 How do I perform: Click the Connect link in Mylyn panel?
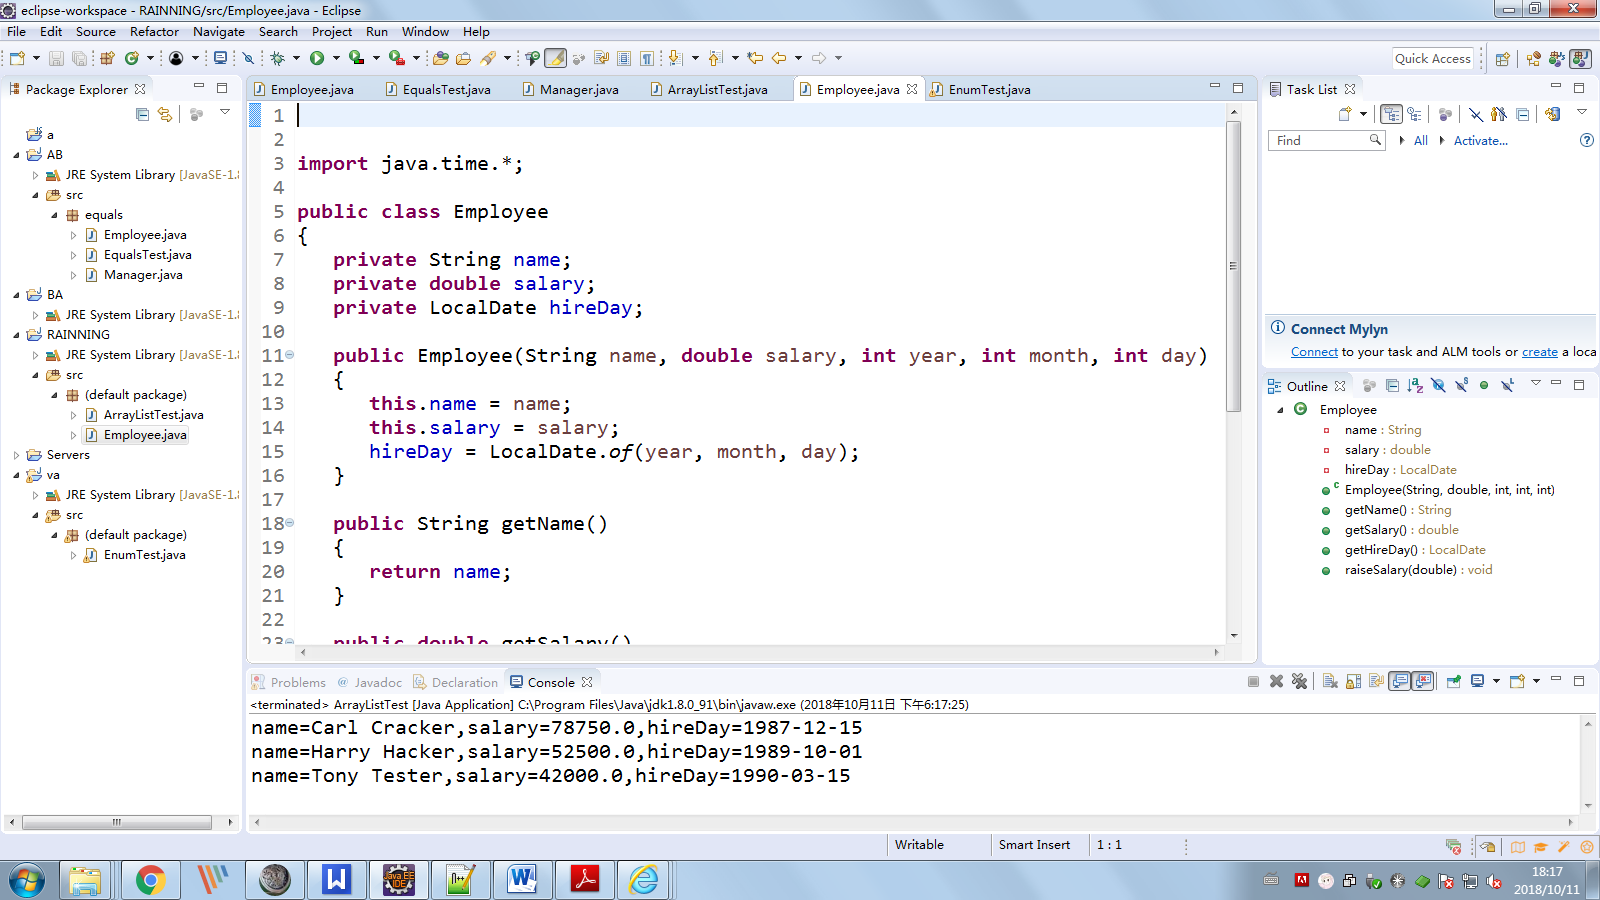pyautogui.click(x=1314, y=352)
